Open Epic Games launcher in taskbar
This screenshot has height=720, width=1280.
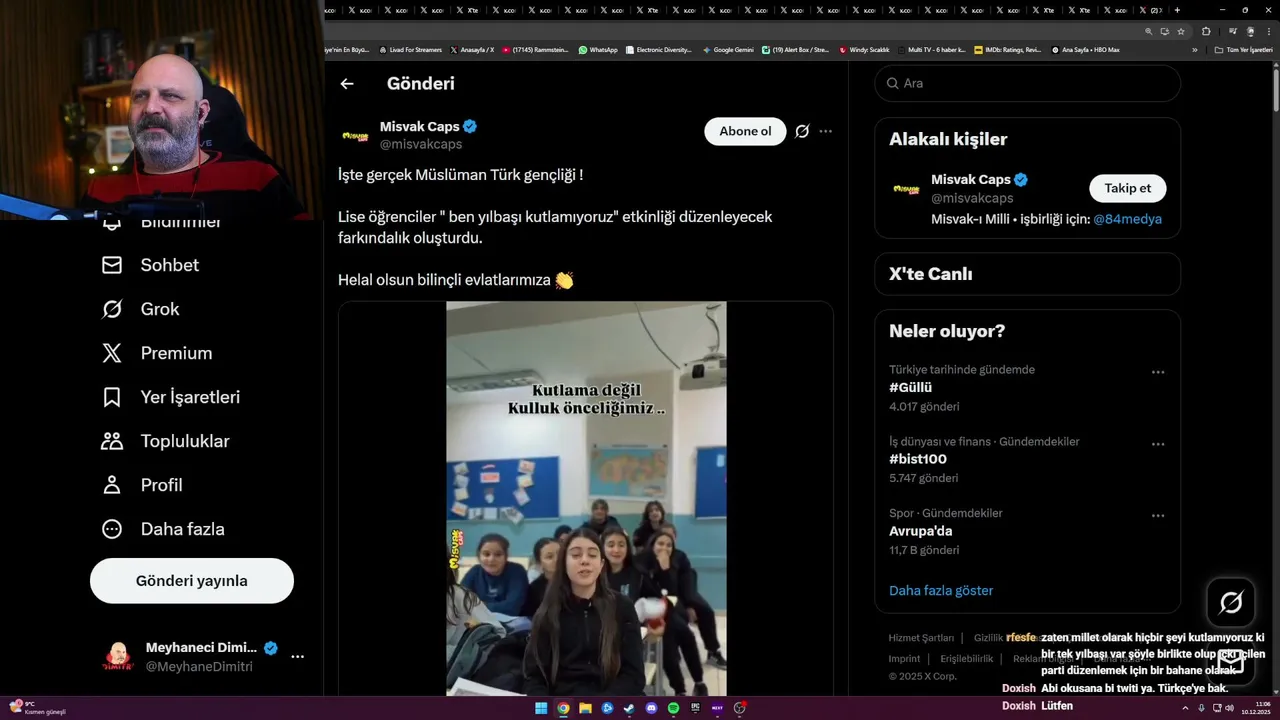coord(695,708)
